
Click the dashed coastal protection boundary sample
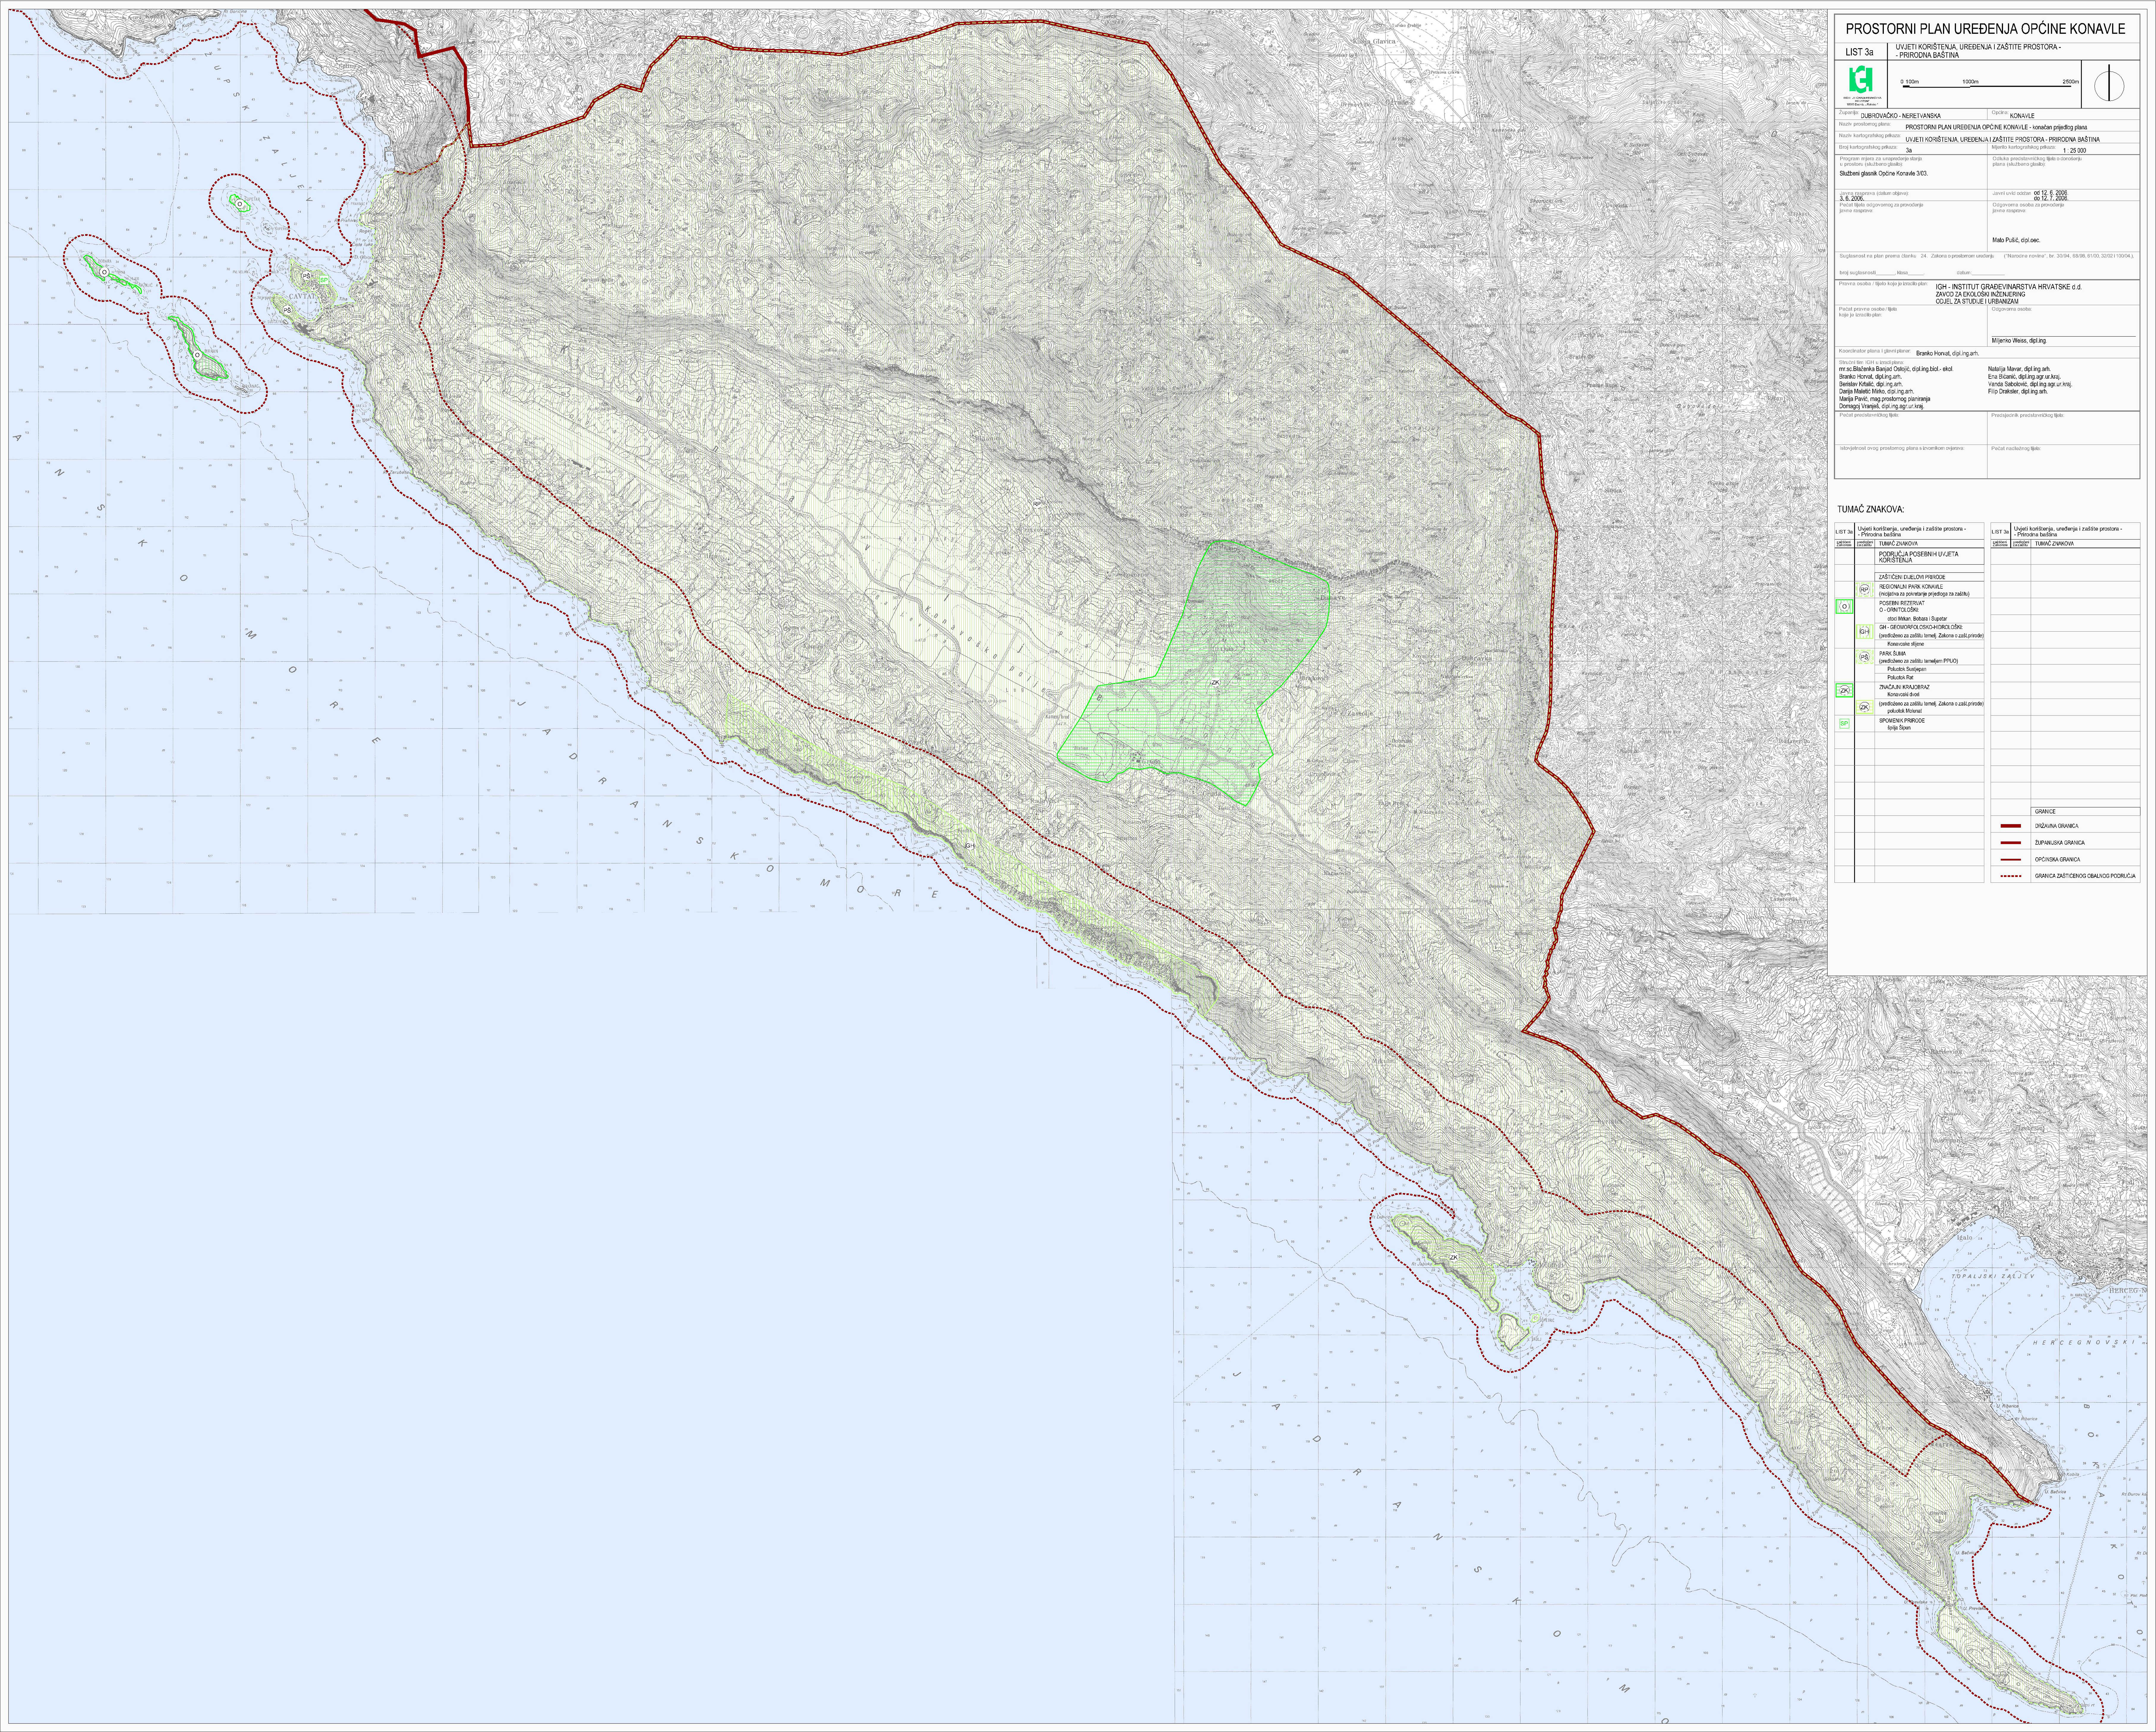click(x=2011, y=876)
